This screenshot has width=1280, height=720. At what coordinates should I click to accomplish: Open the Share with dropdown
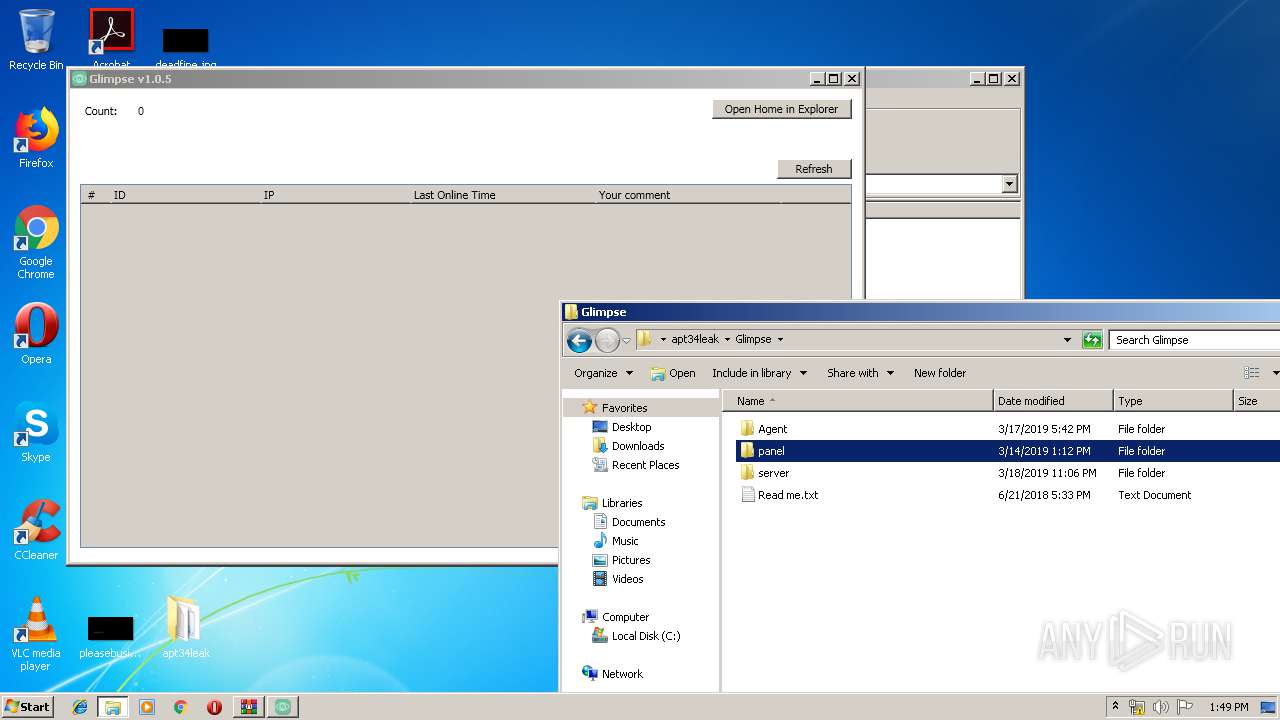(x=860, y=373)
